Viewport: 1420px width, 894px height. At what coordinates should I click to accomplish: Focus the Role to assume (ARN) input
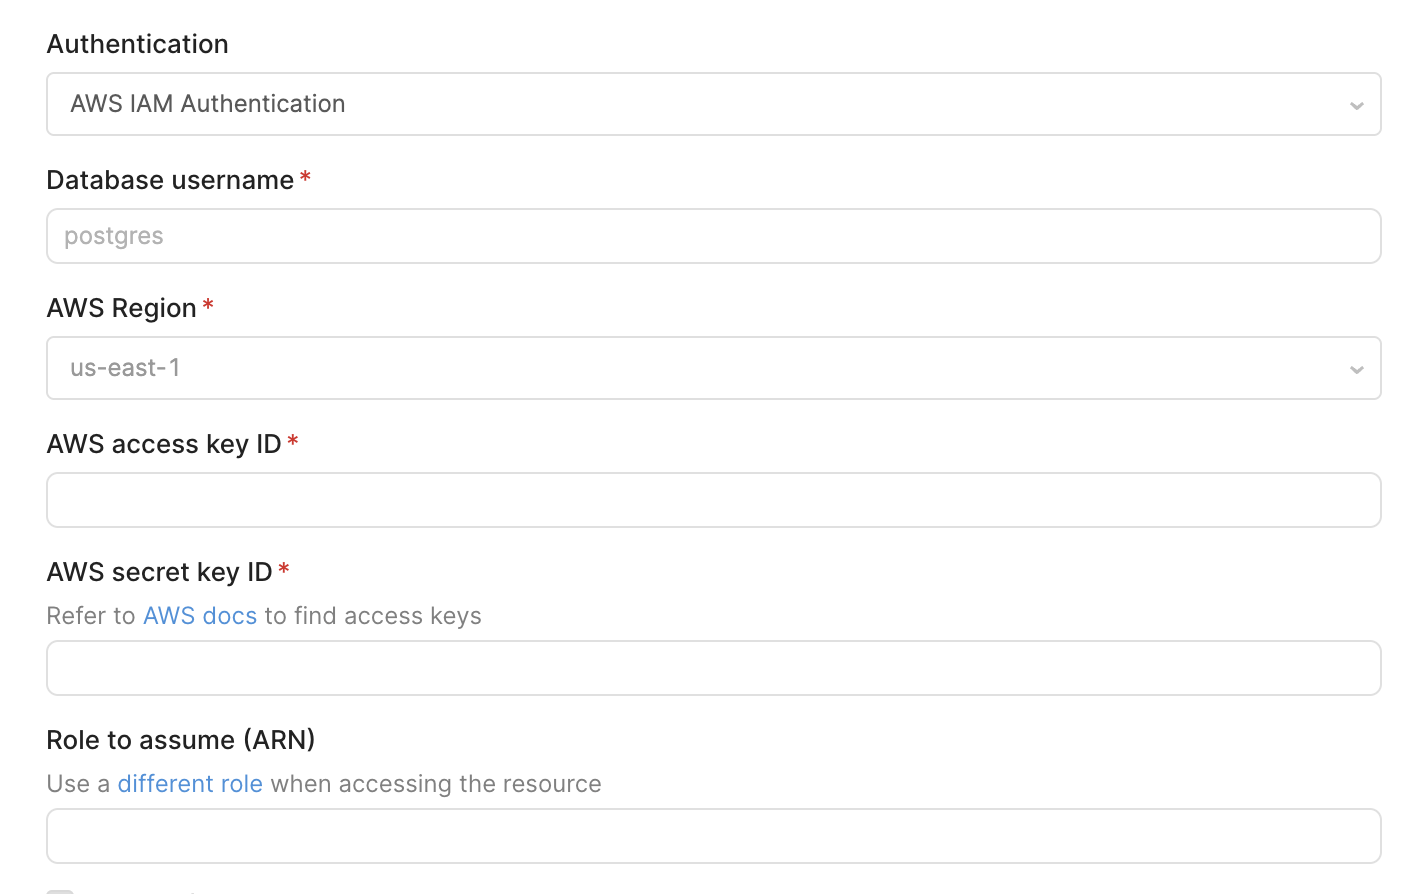pyautogui.click(x=713, y=836)
